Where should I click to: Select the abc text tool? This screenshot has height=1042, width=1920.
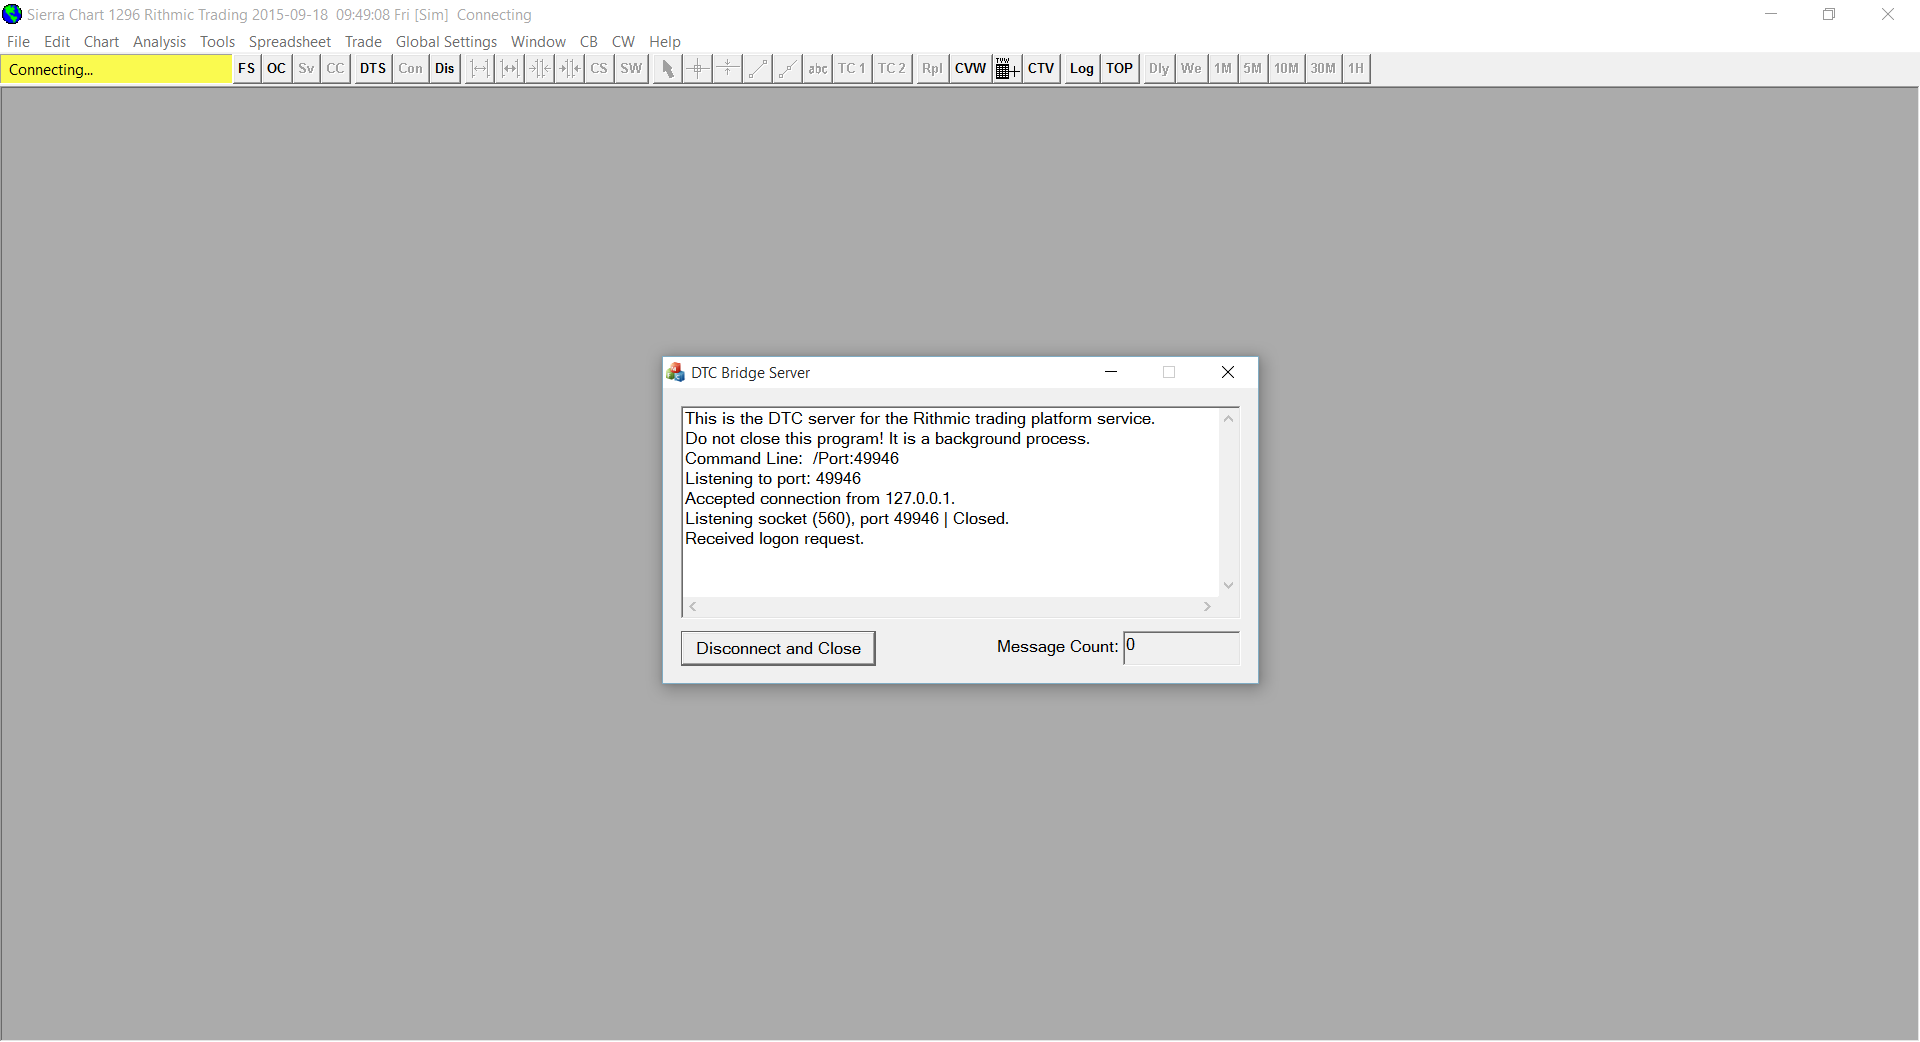coord(818,69)
